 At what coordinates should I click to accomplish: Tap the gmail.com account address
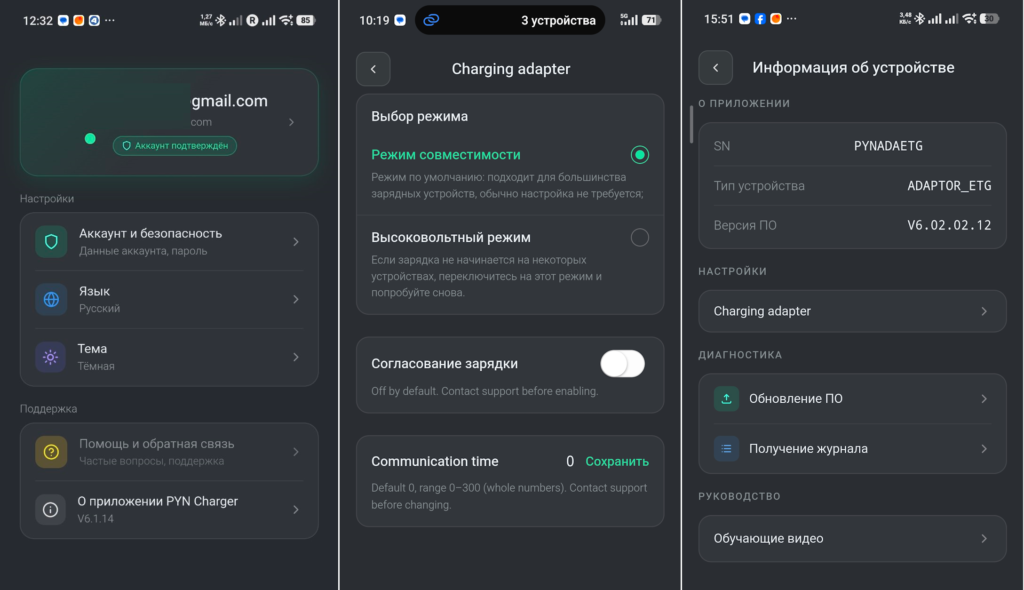coord(229,101)
